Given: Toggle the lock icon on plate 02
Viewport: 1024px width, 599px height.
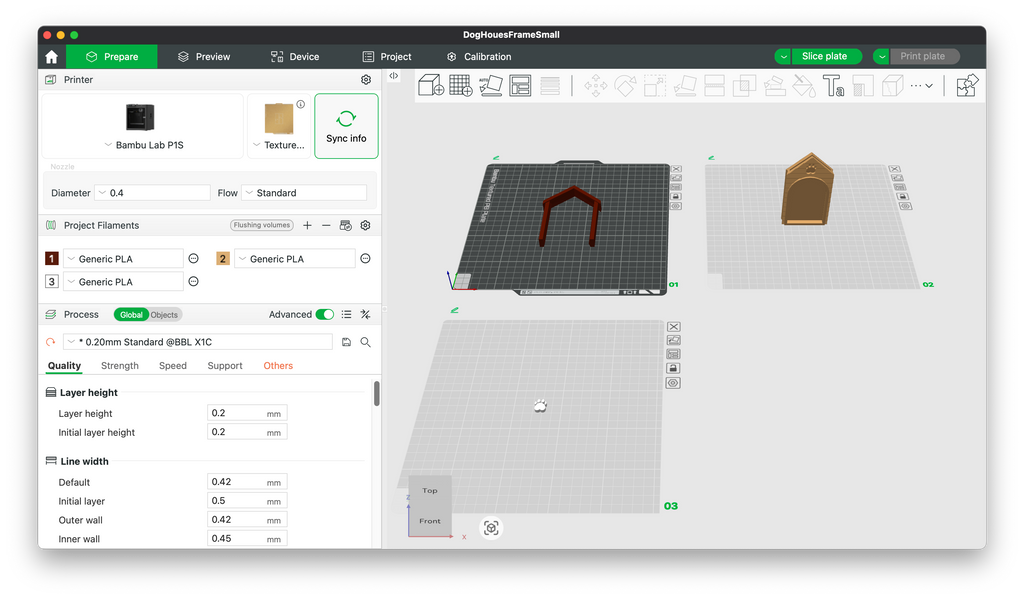Looking at the screenshot, I should [903, 196].
